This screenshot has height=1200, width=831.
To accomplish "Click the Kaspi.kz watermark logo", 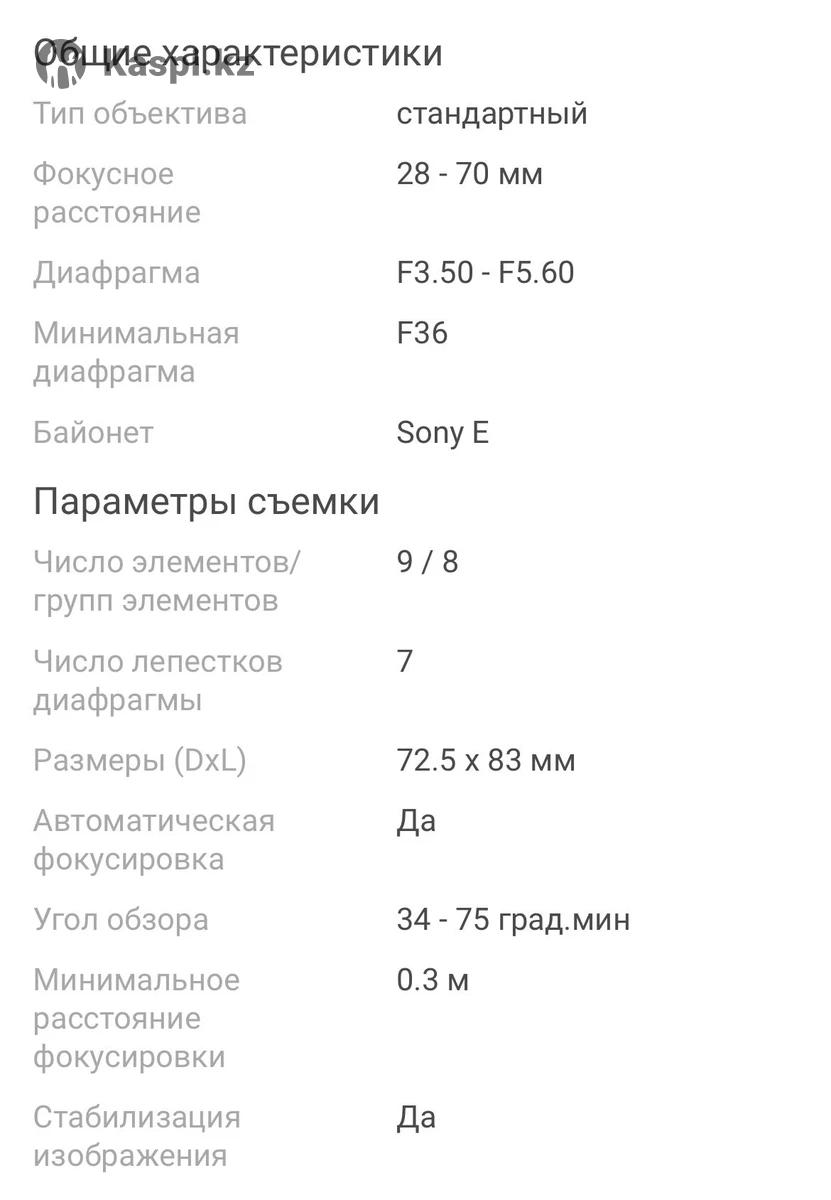I will point(145,66).
